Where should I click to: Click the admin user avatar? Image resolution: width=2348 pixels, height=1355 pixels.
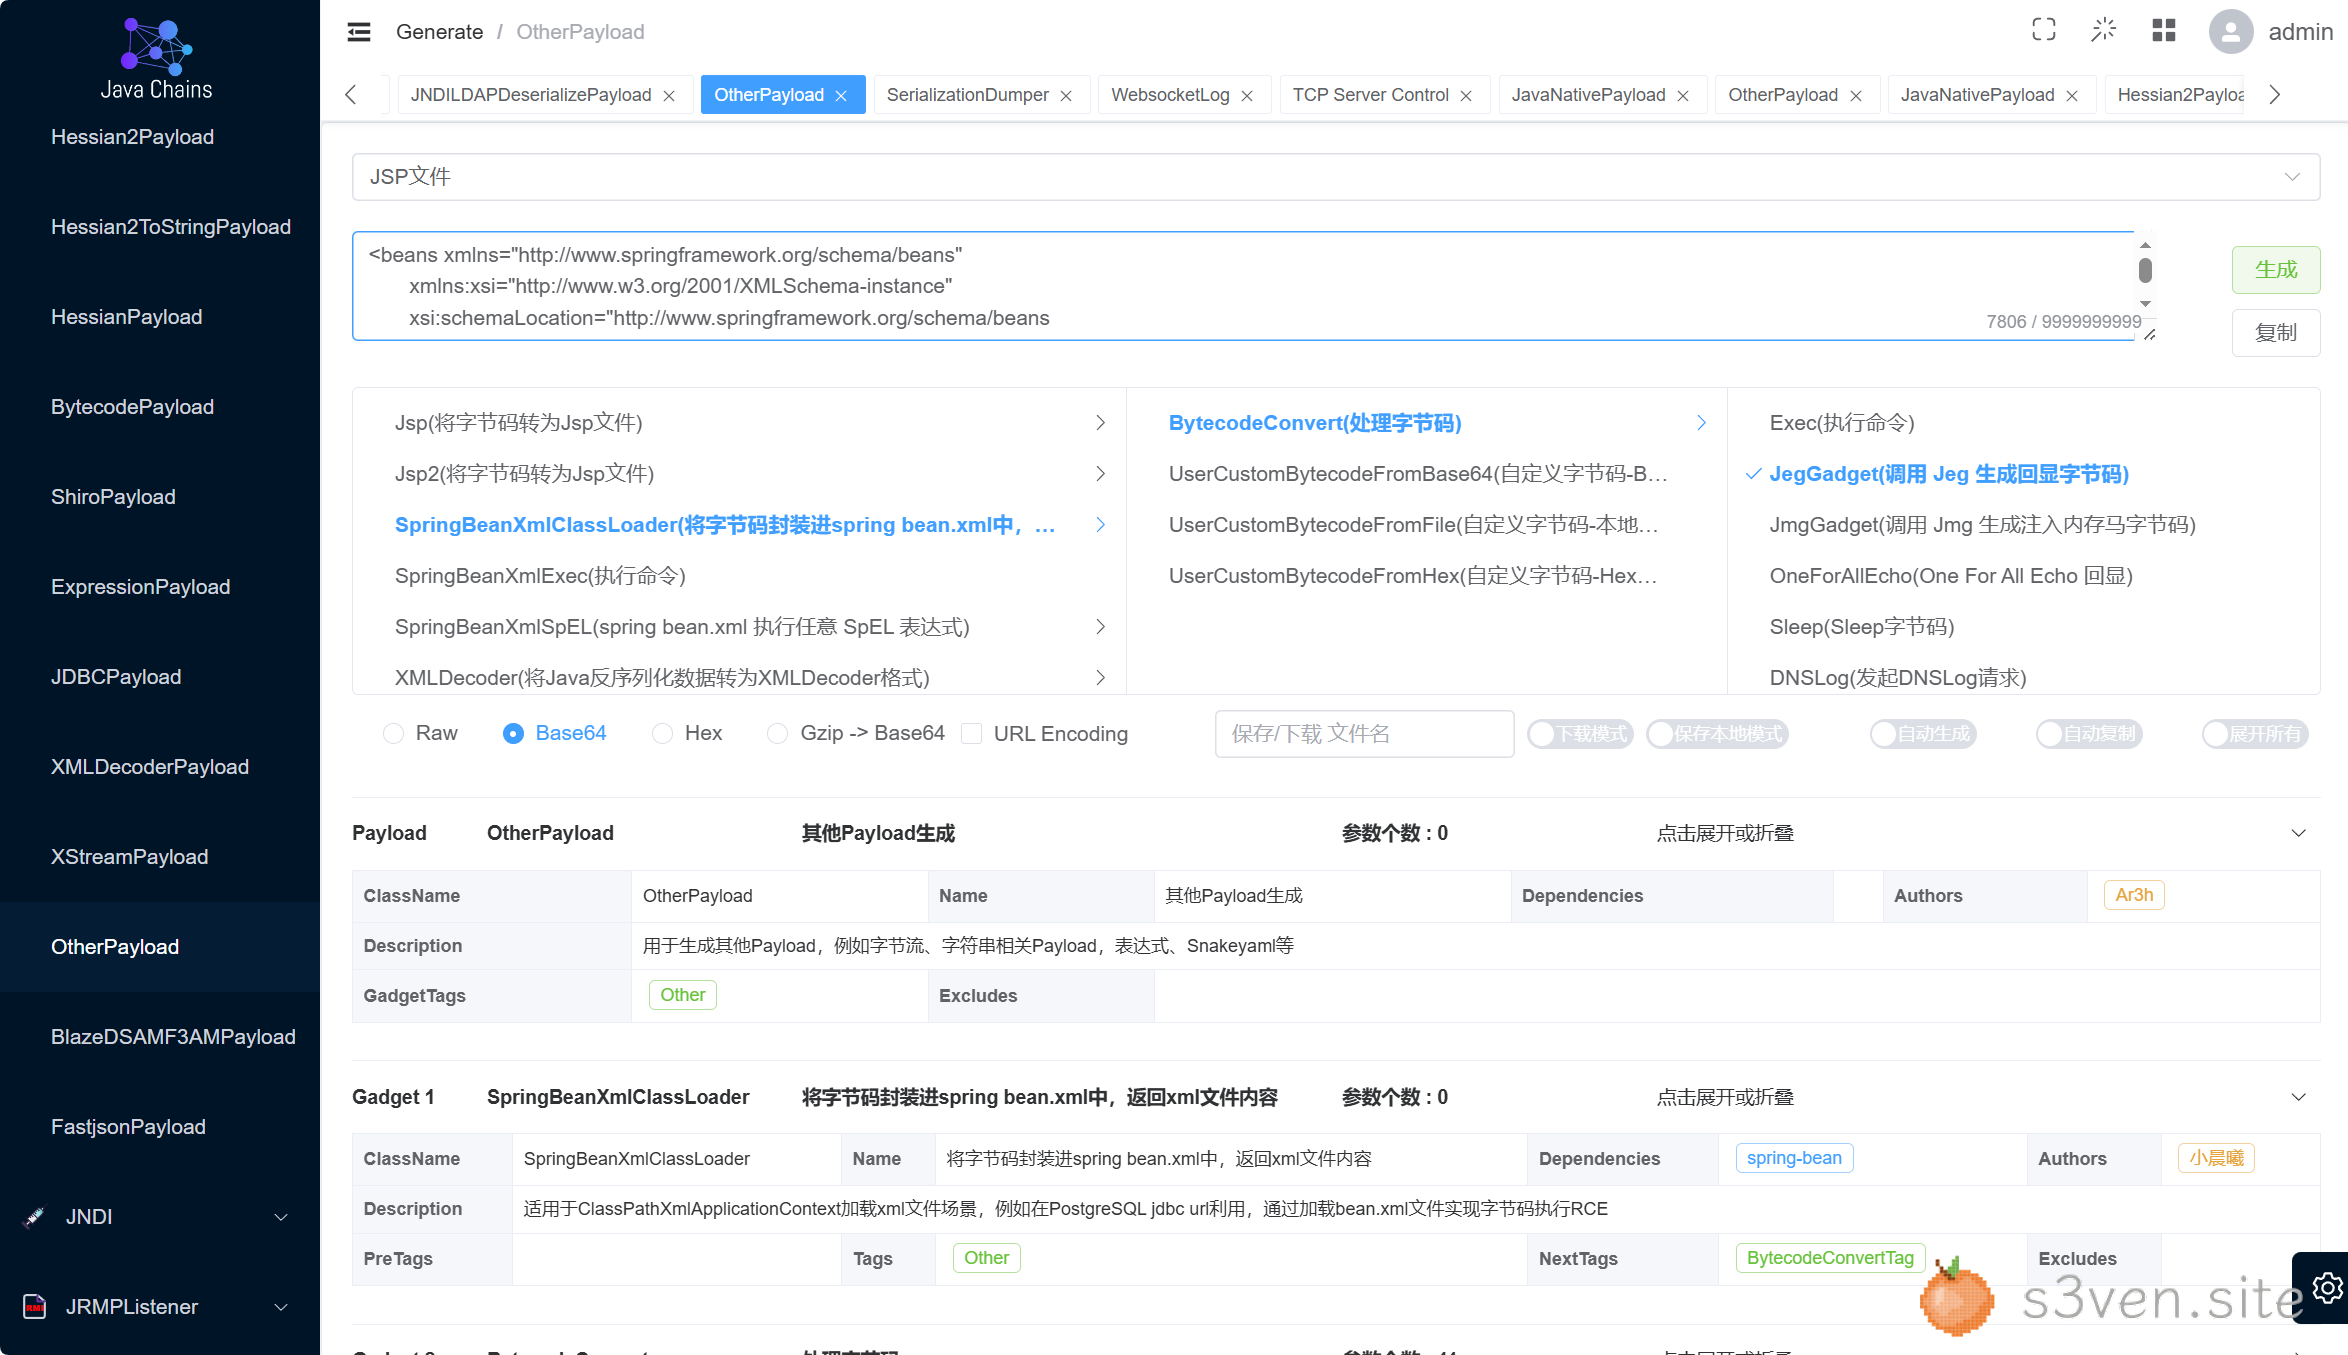pos(2230,32)
